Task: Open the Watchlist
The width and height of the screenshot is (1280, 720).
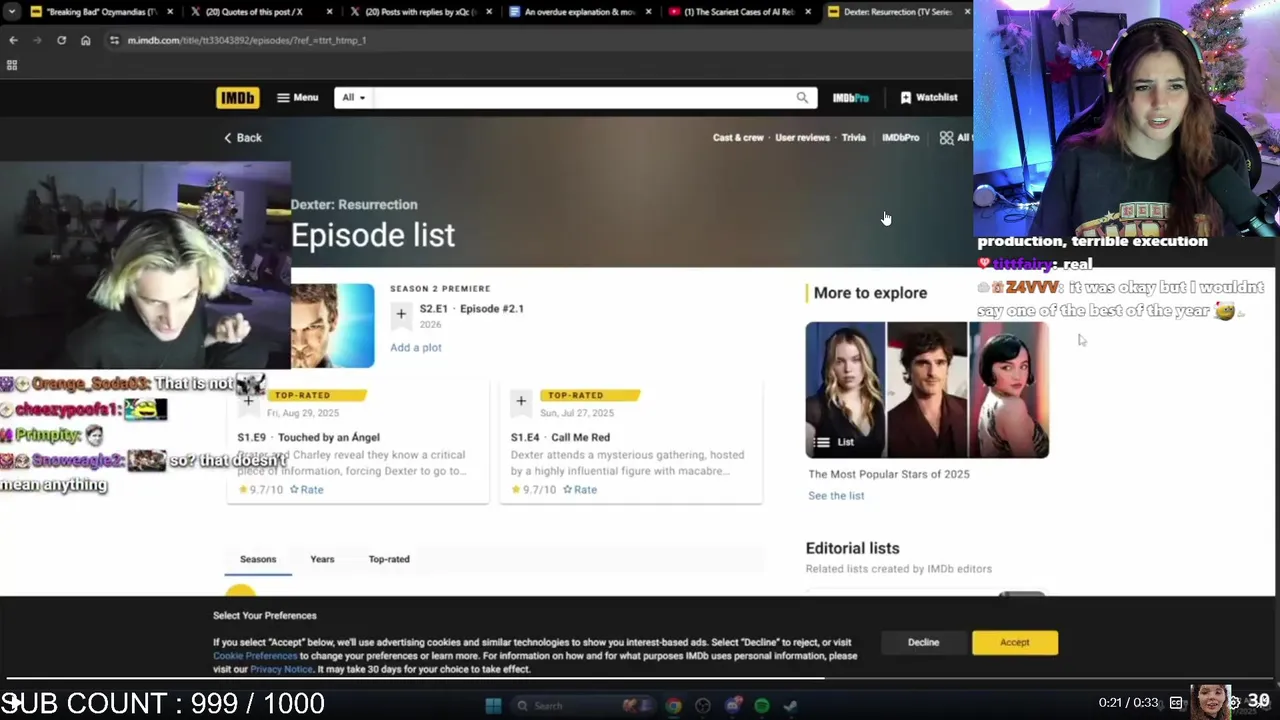Action: pos(928,98)
